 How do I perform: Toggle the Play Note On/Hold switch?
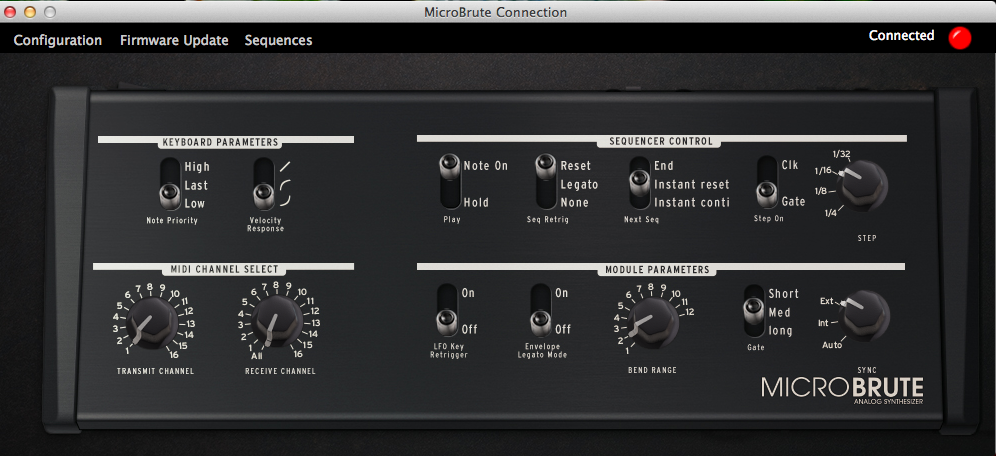(x=450, y=182)
